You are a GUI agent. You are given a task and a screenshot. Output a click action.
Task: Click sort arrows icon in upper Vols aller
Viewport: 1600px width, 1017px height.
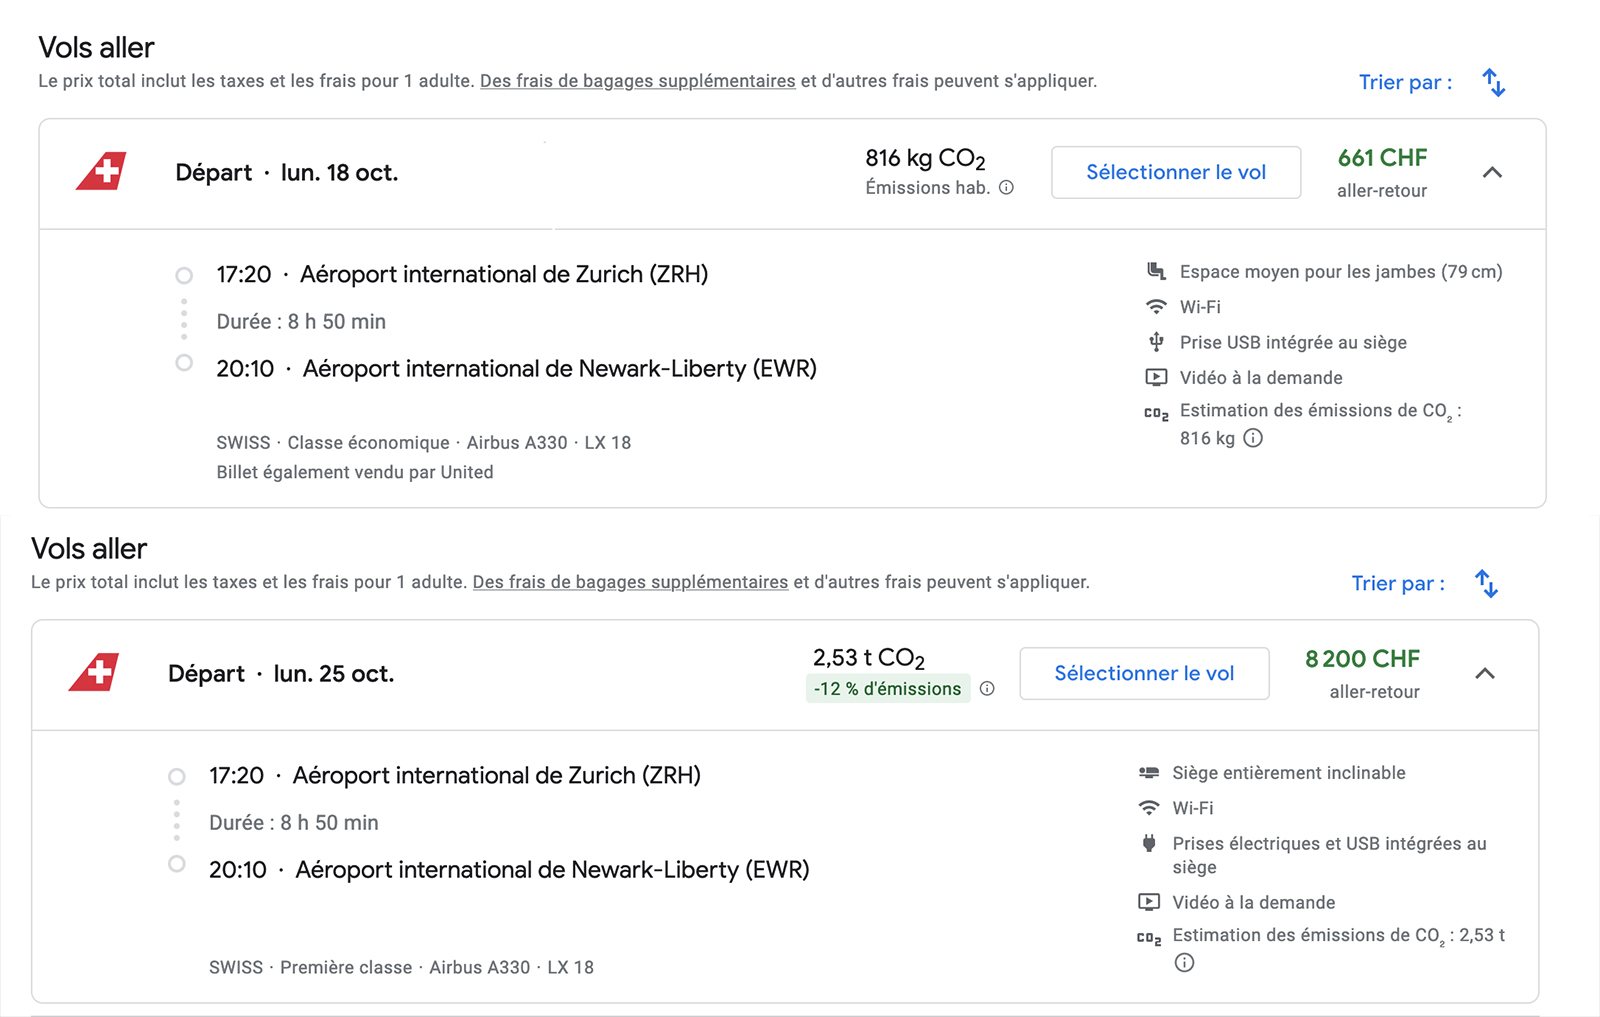click(1493, 82)
